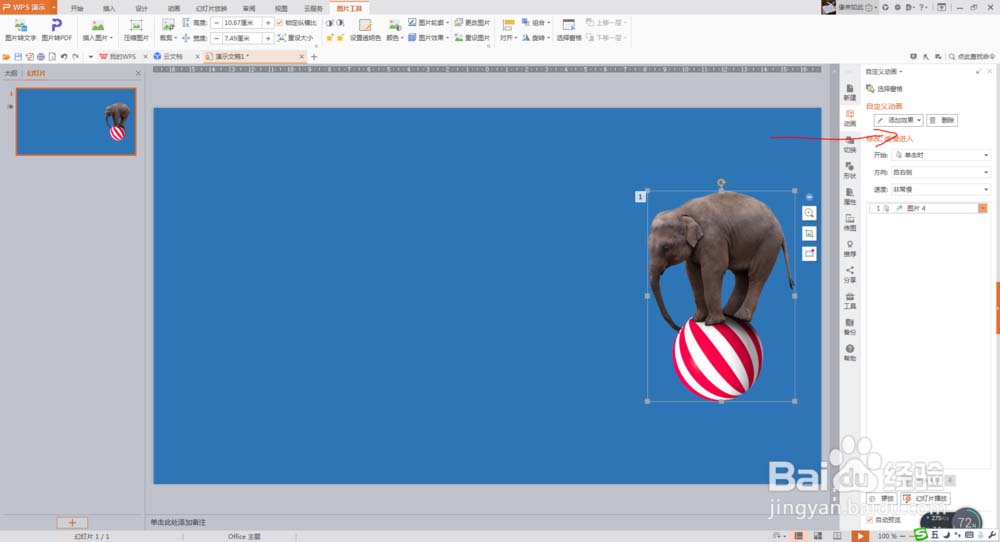Switch to the 幻灯片放映 ribbon tab

click(x=211, y=8)
